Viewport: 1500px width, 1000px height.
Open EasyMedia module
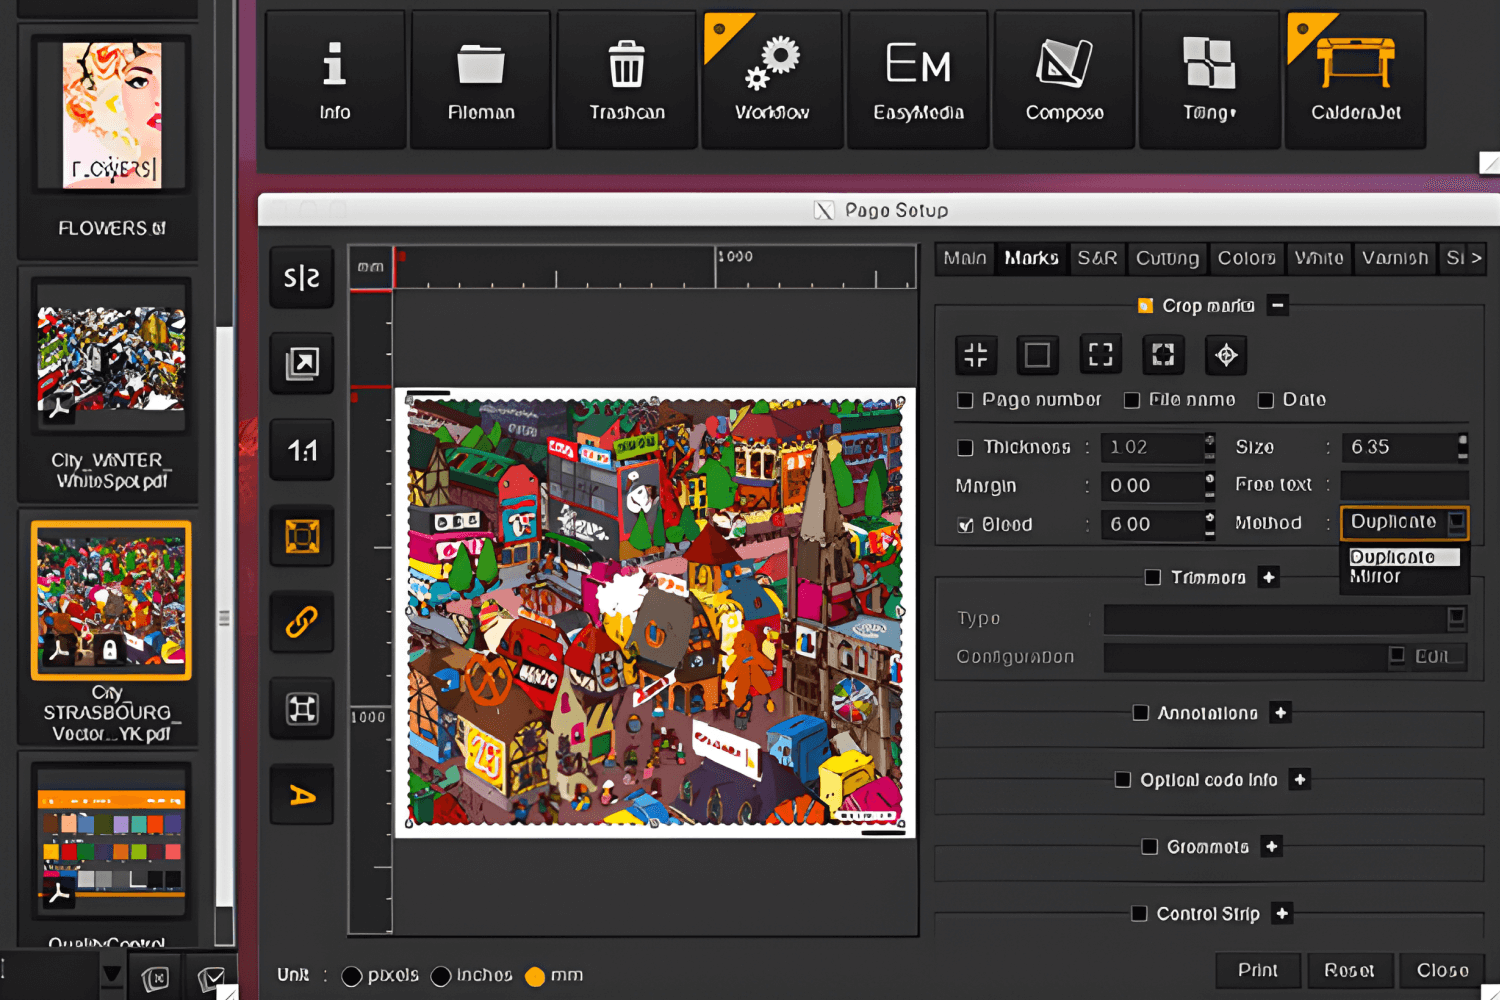click(x=918, y=80)
